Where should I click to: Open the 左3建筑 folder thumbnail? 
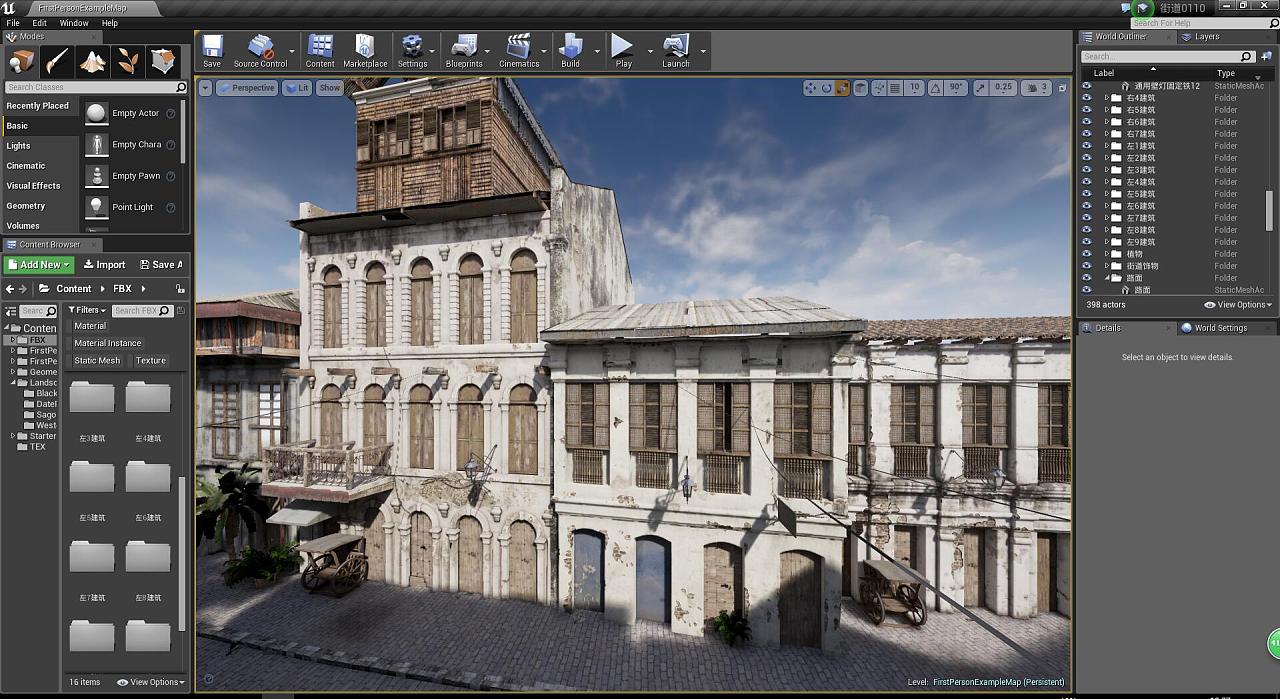pos(92,399)
